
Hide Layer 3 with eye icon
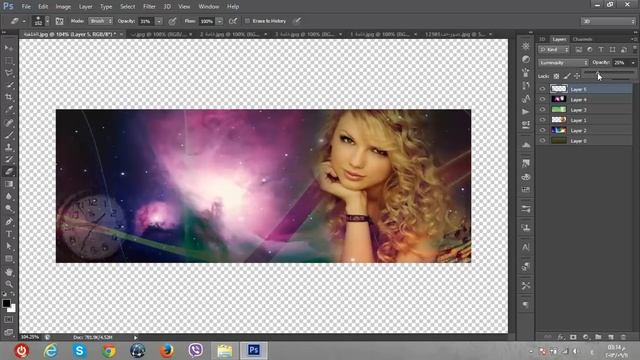(x=542, y=109)
